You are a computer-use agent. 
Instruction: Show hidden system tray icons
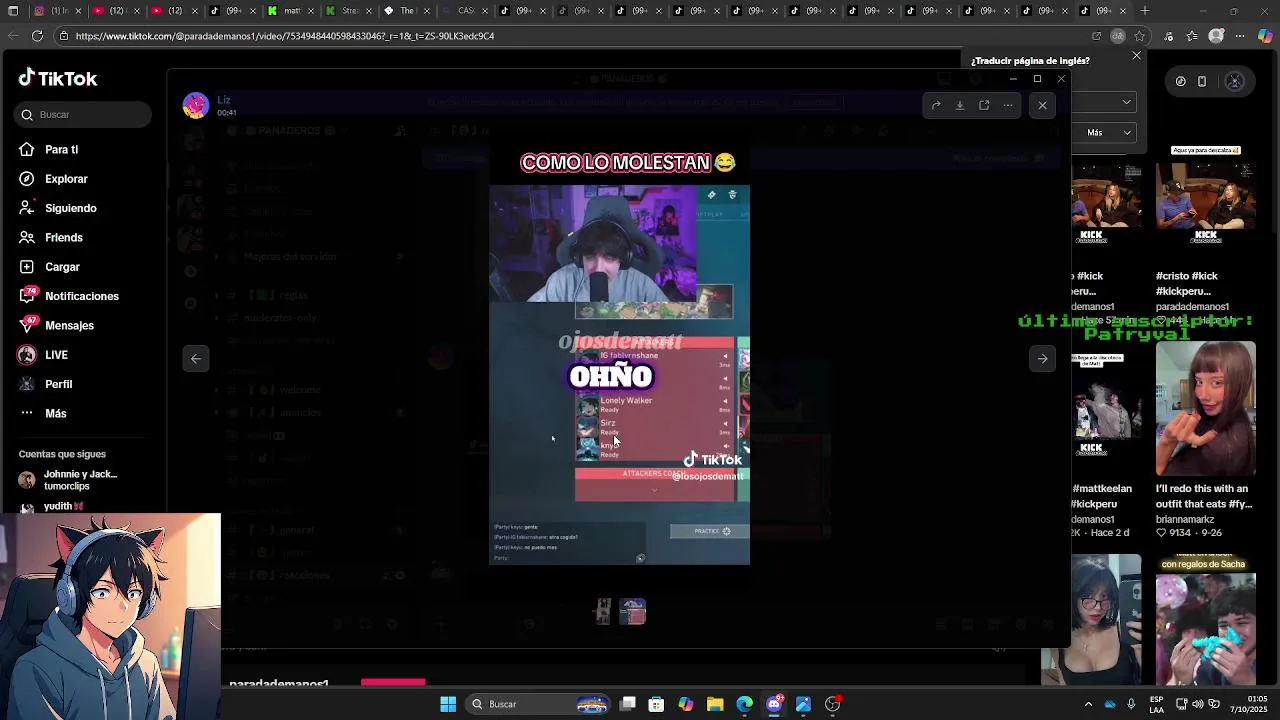(1088, 704)
